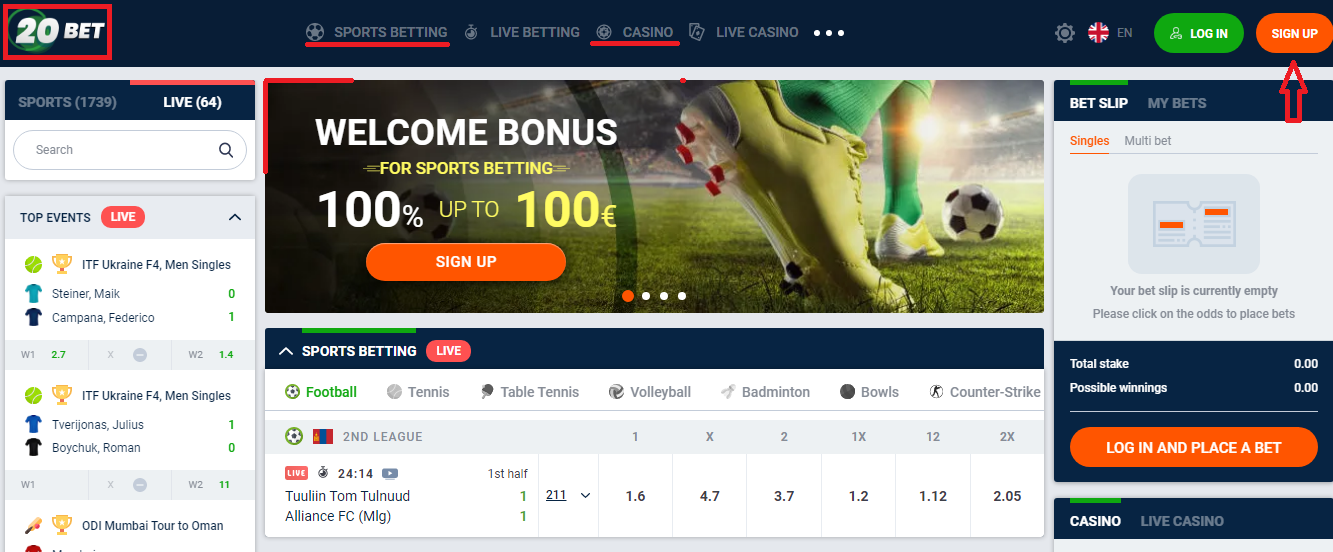Switch bet slip to Multi bet

[x=1147, y=141]
